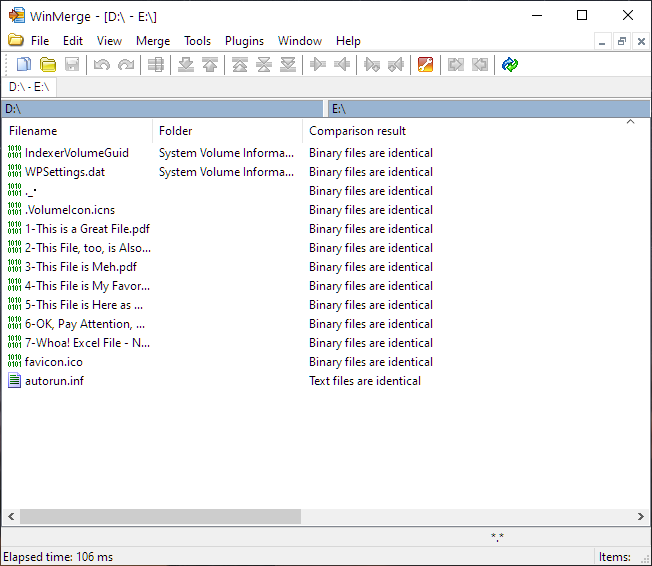
Task: Open the Plugins menu
Action: [244, 41]
